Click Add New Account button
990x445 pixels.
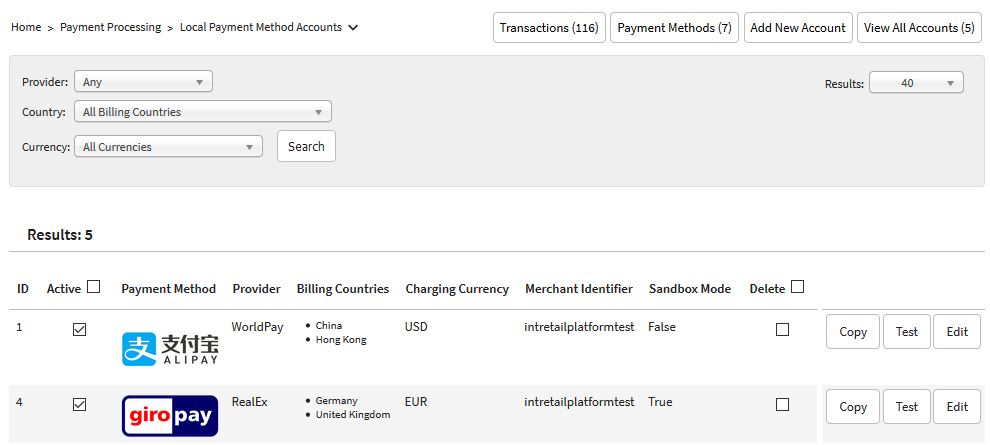tap(797, 28)
